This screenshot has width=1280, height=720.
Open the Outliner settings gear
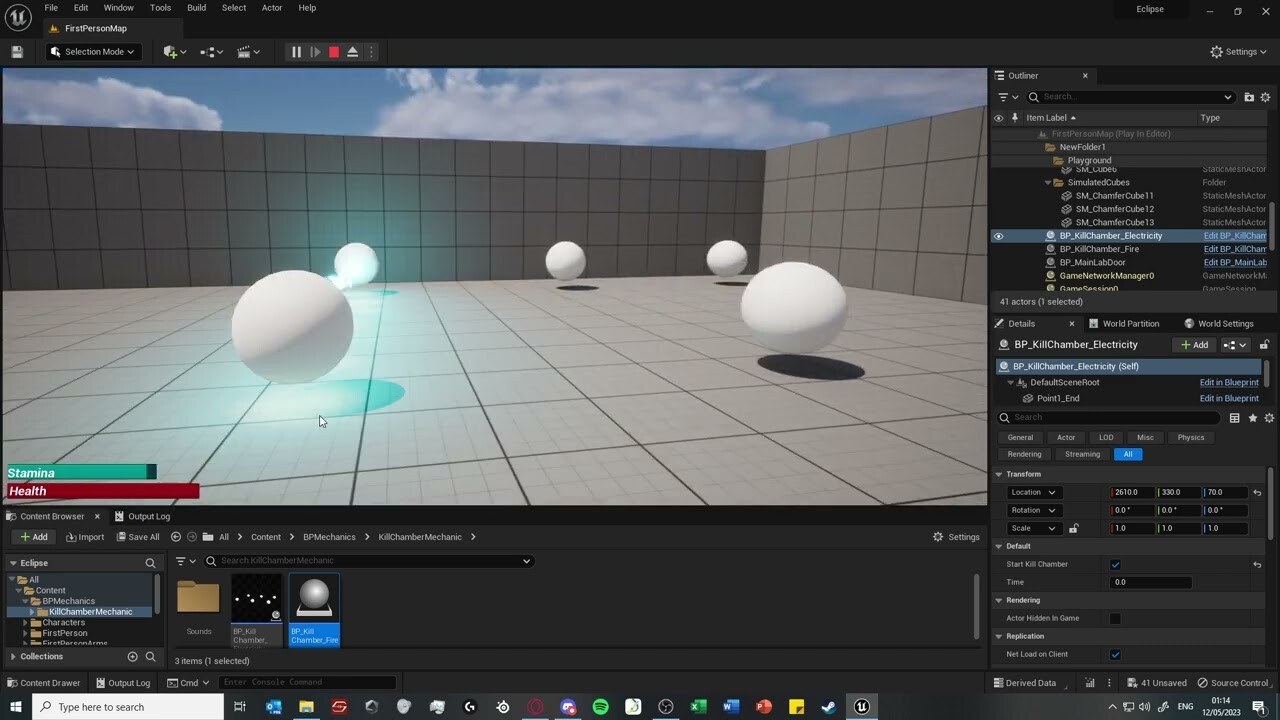(x=1266, y=97)
